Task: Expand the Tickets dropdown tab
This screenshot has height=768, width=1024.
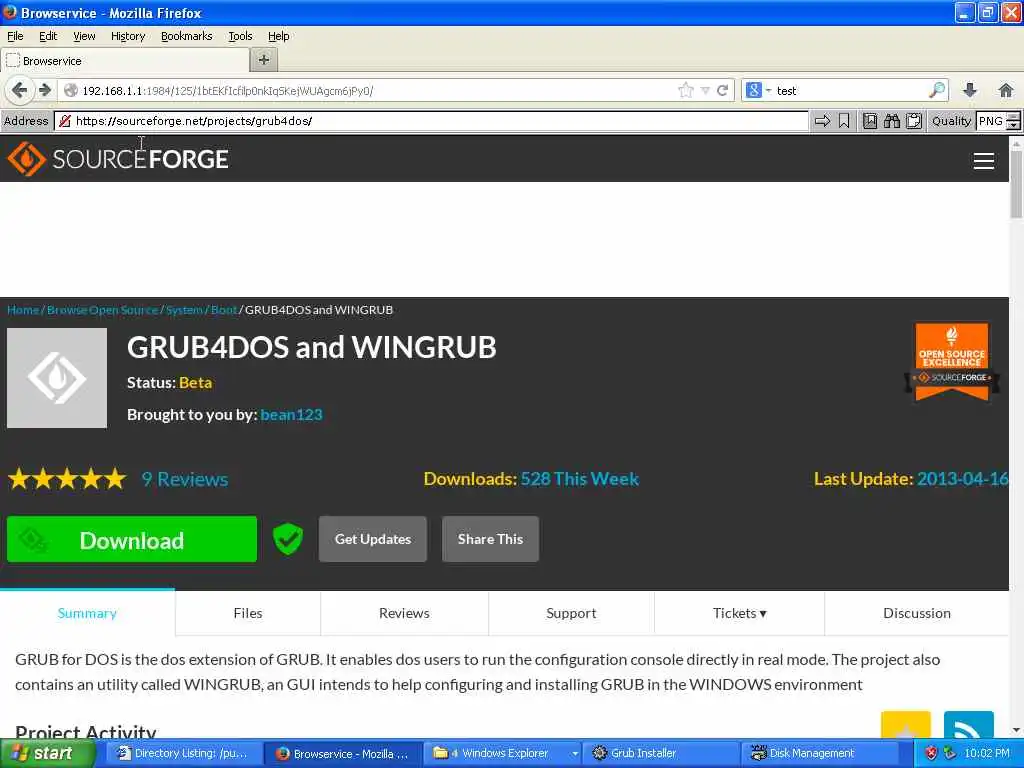Action: coord(739,613)
